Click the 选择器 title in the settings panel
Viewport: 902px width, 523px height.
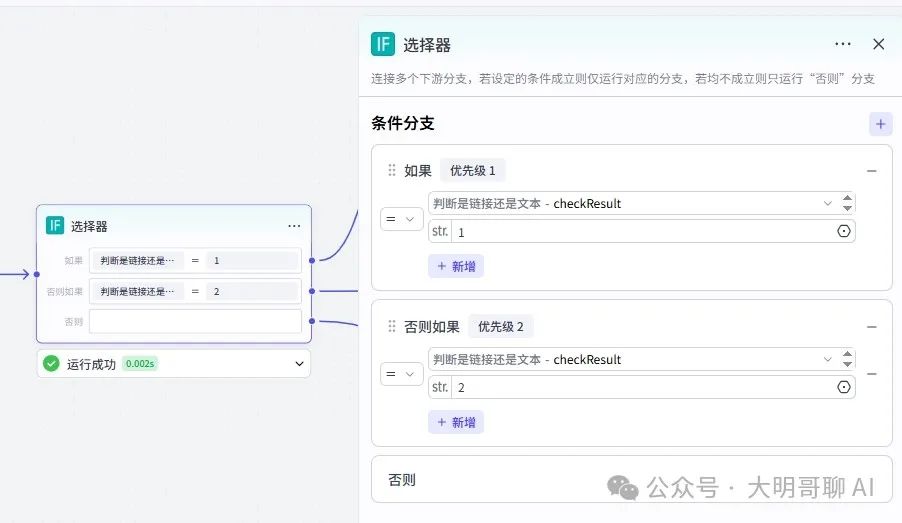427,45
